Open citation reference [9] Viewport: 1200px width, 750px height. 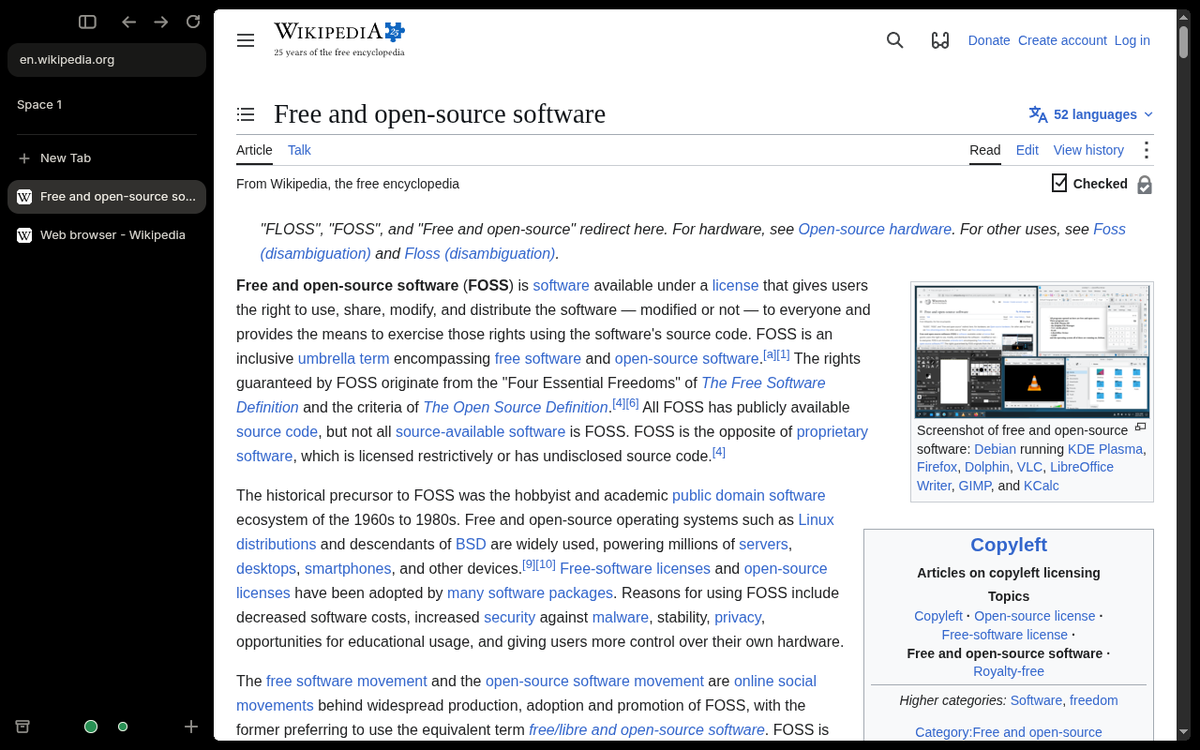(x=529, y=564)
